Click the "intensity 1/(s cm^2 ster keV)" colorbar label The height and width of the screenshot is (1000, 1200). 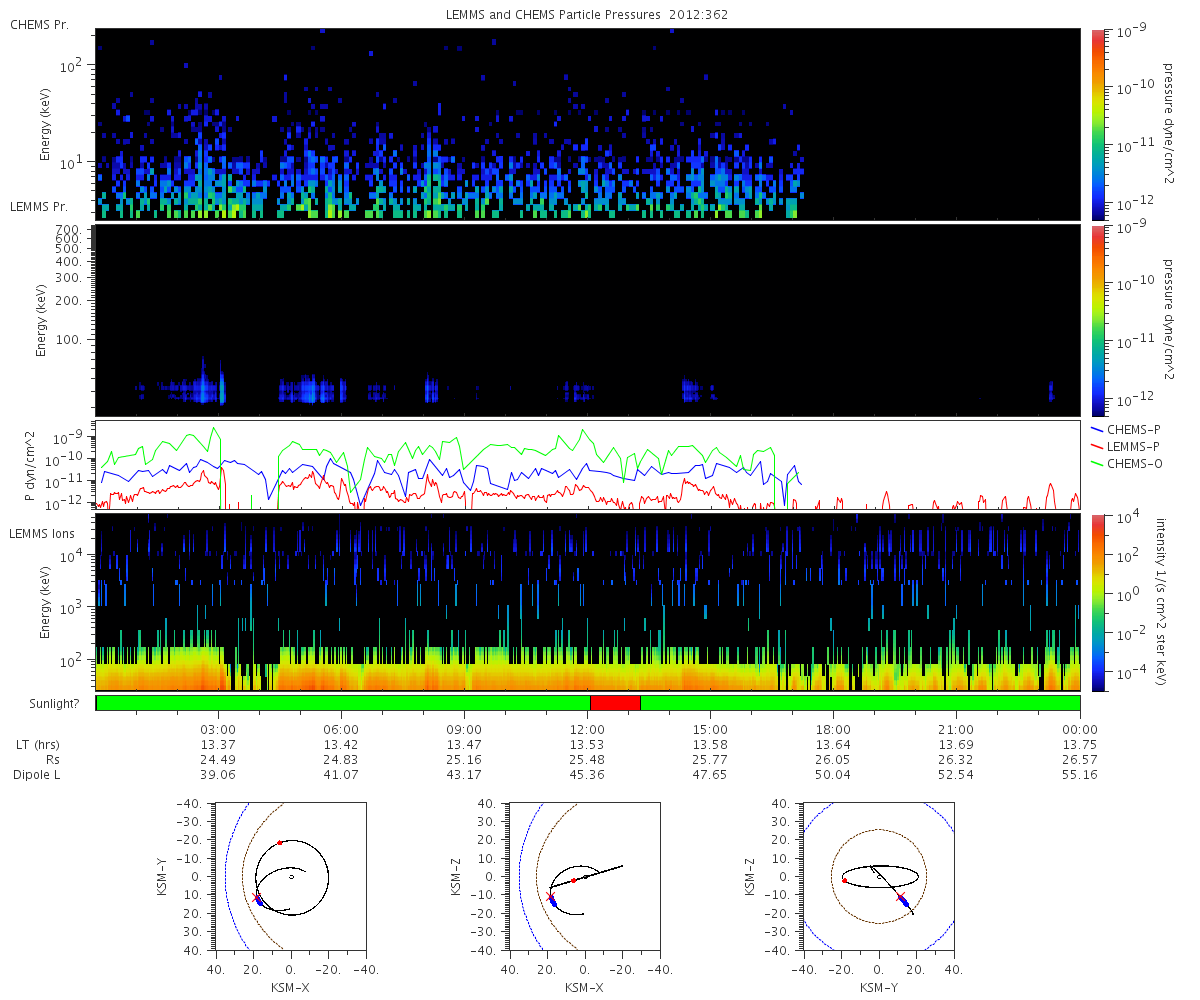[1163, 602]
